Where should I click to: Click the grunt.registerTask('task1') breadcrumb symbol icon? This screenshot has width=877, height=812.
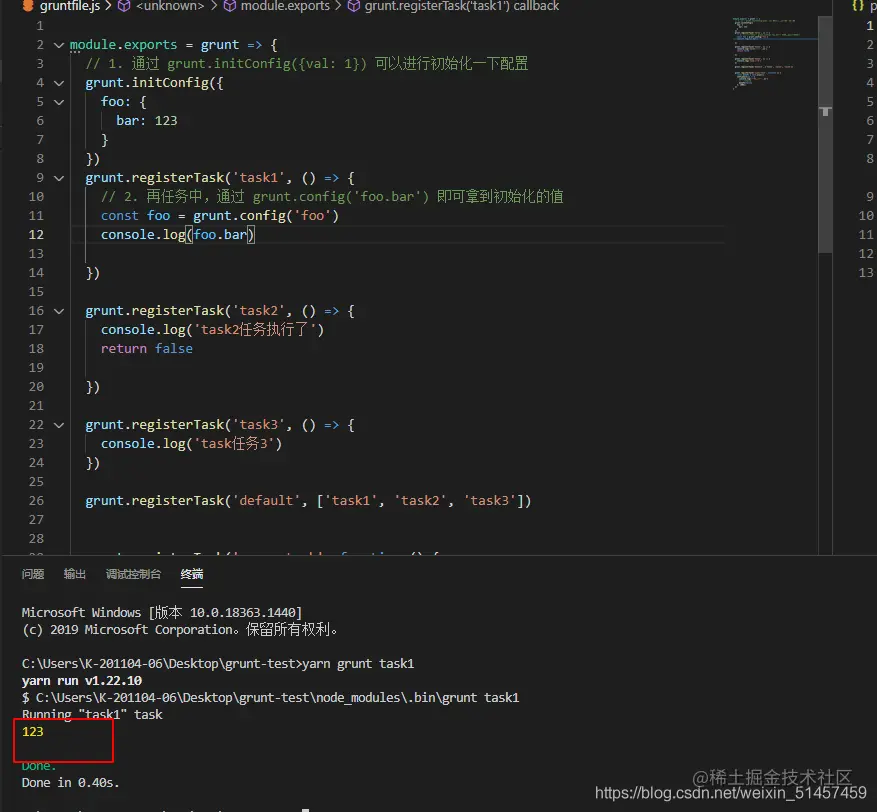coord(353,6)
